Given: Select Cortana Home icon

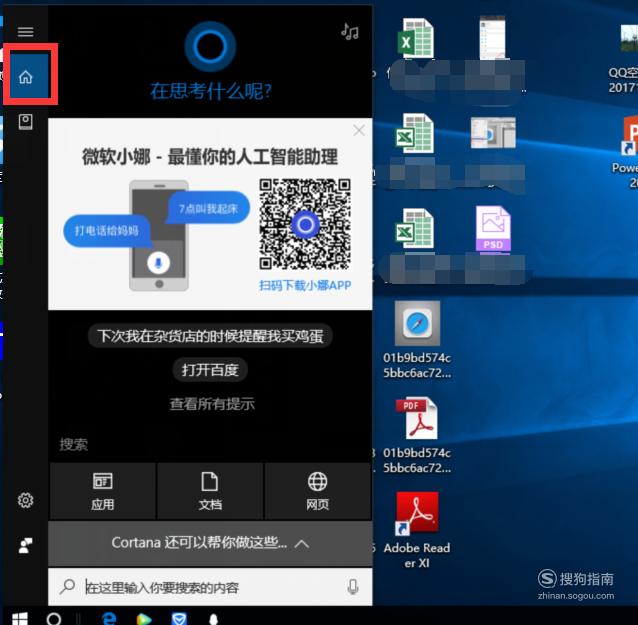Looking at the screenshot, I should point(28,76).
